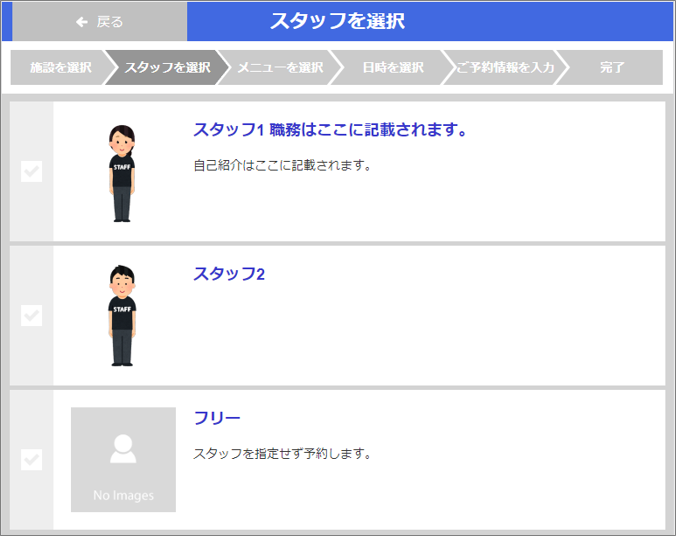
Task: Toggle the checkbox for スタッフ2
Action: (32, 316)
